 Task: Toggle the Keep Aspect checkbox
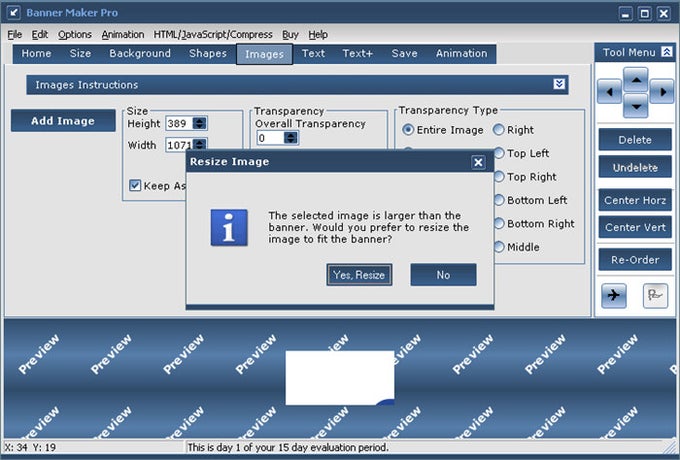tap(135, 186)
